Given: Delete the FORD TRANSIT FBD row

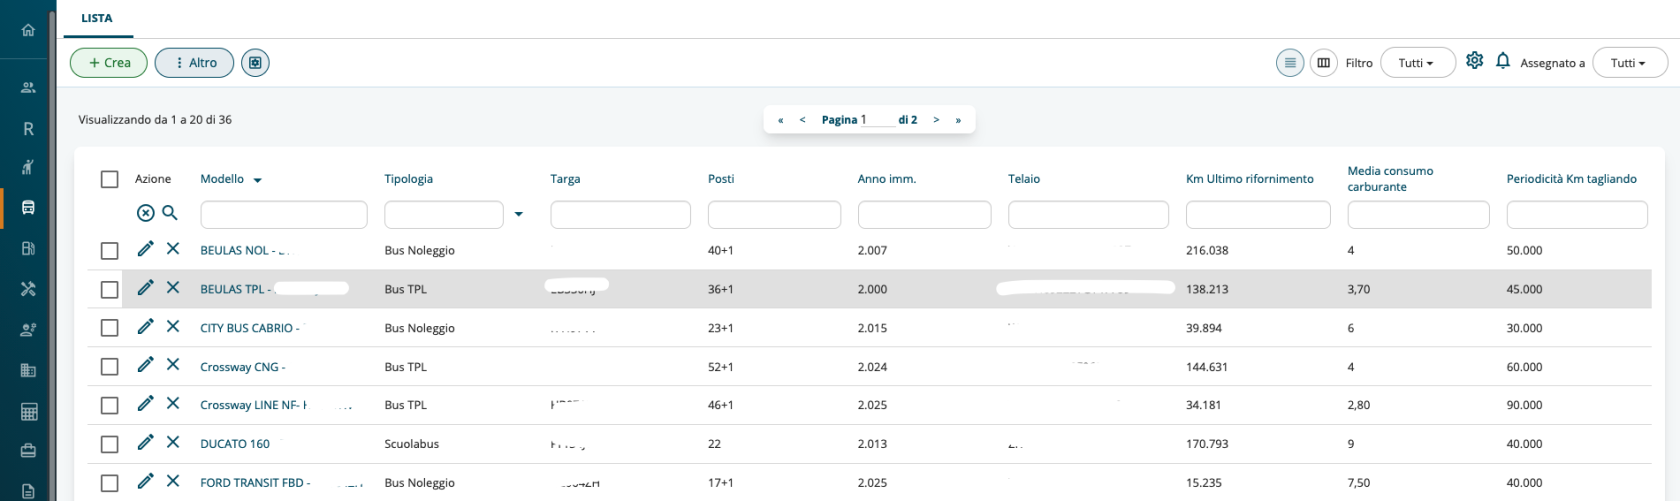Looking at the screenshot, I should click(173, 481).
